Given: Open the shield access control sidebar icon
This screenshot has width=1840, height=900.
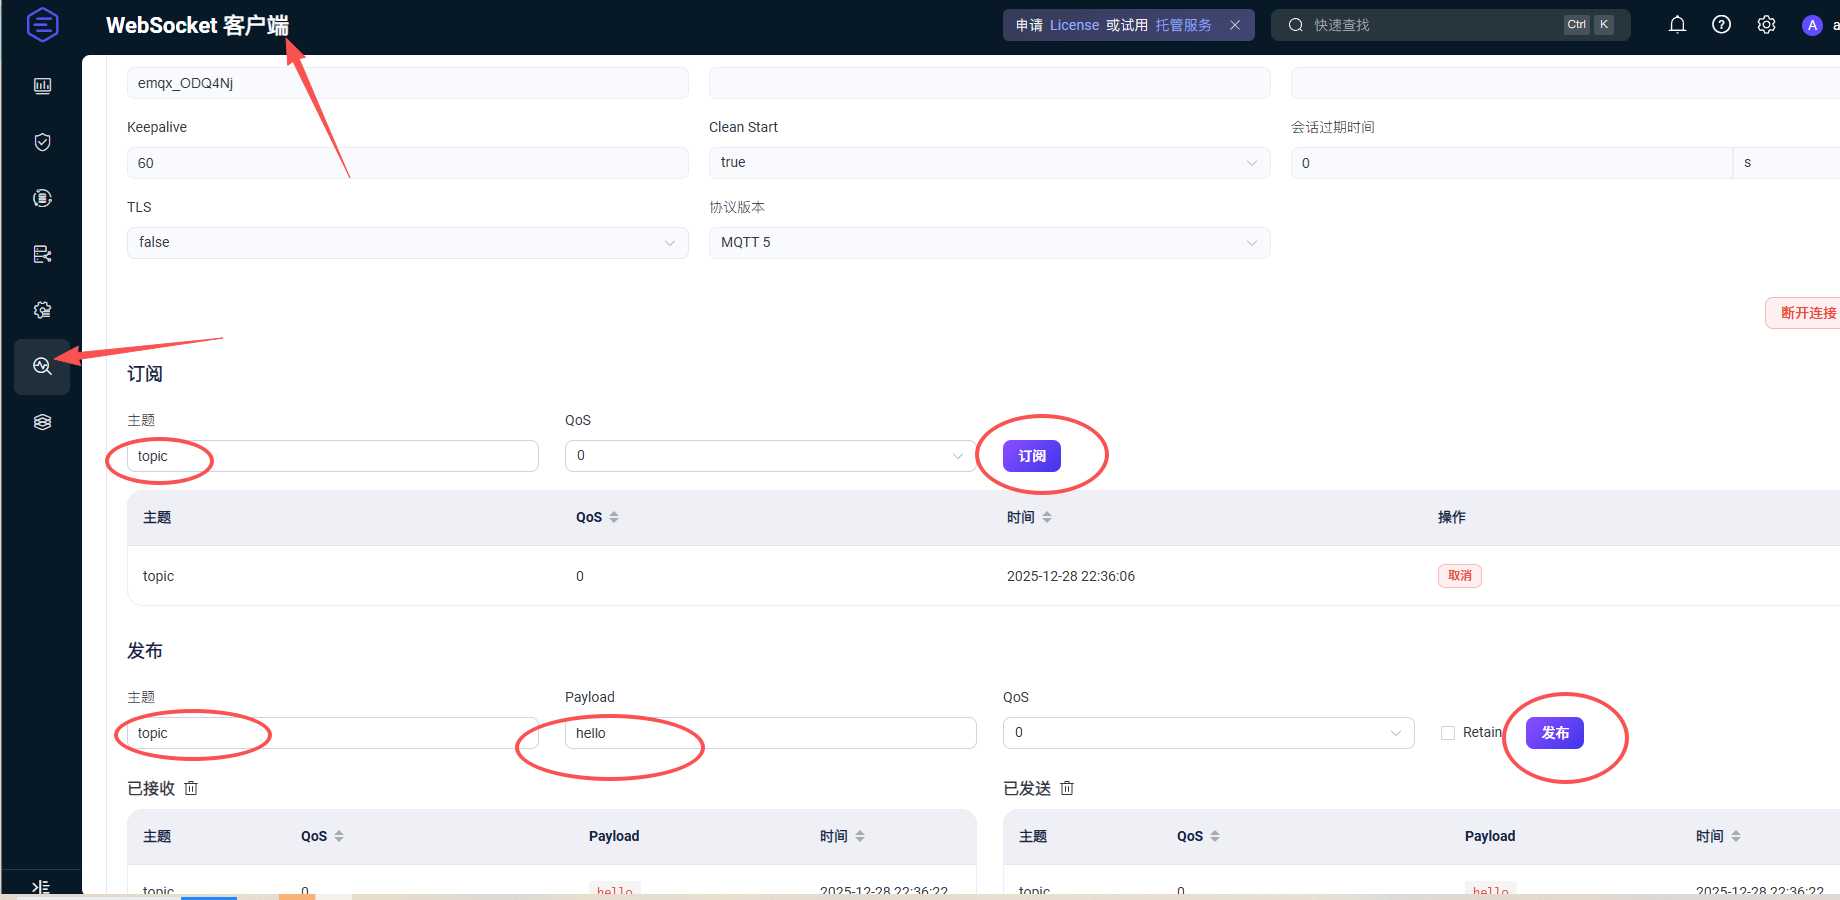Looking at the screenshot, I should pyautogui.click(x=42, y=142).
